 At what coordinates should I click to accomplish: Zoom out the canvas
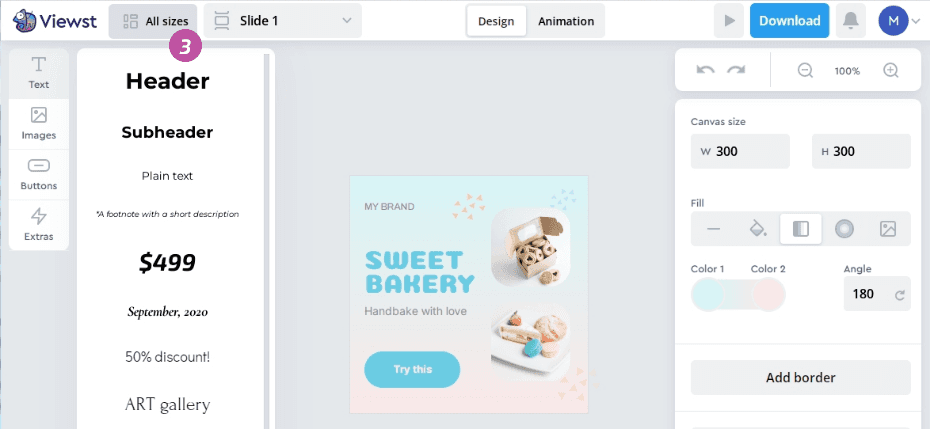click(805, 71)
